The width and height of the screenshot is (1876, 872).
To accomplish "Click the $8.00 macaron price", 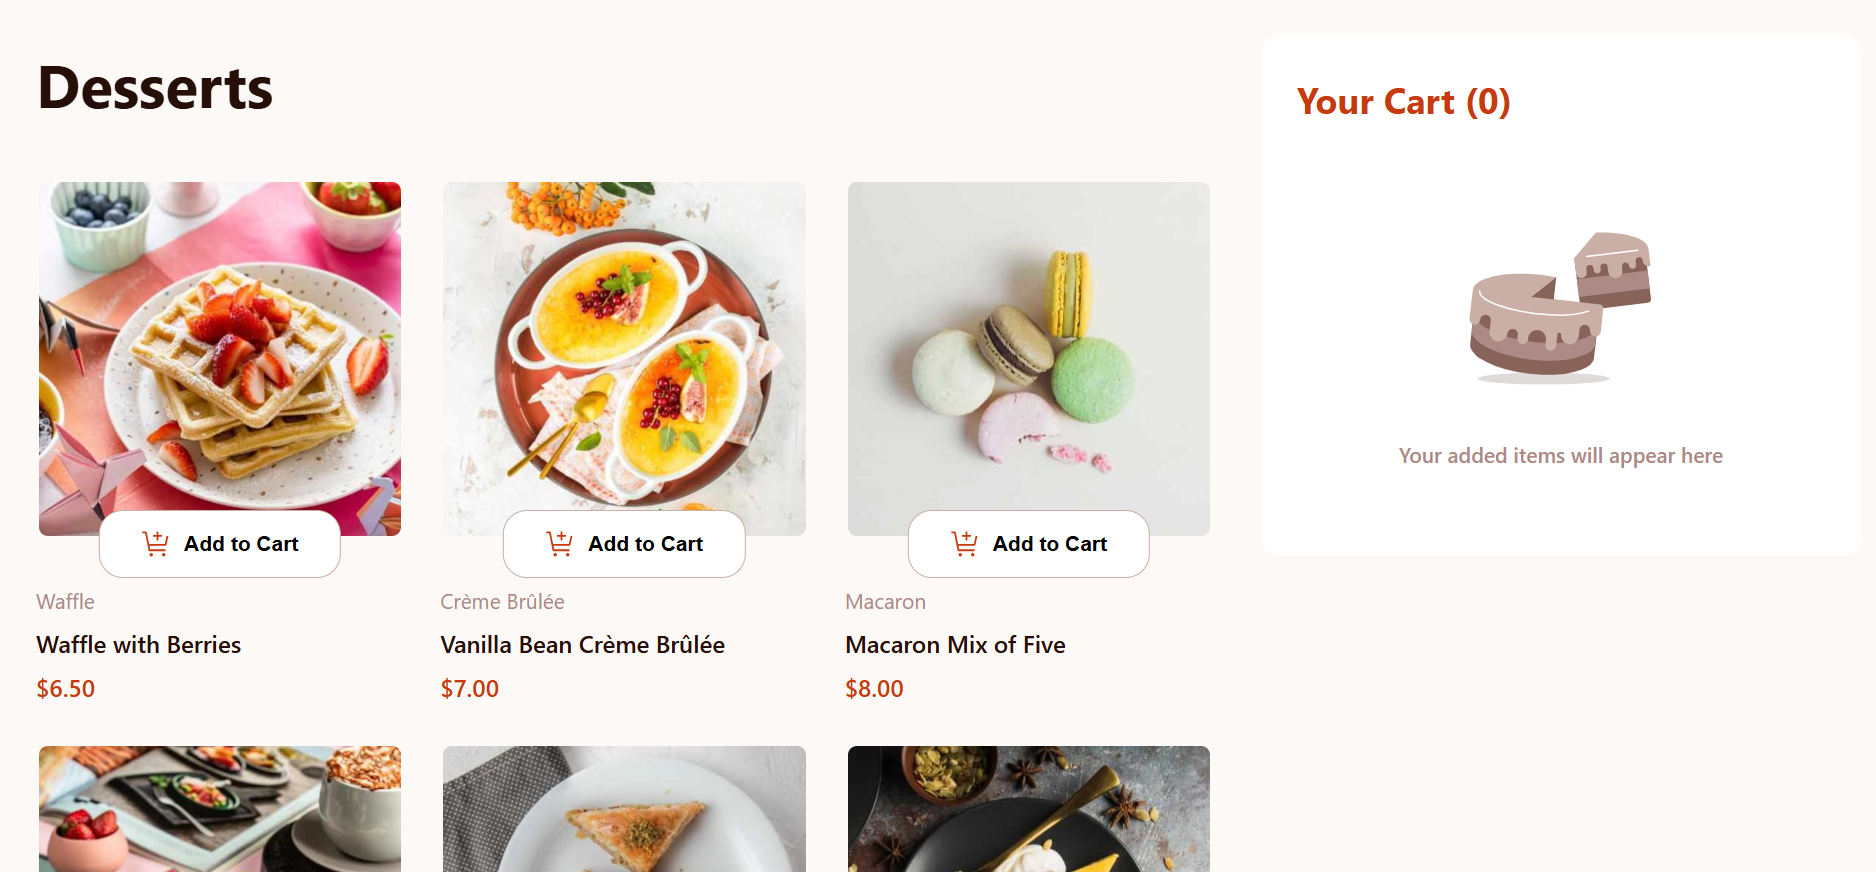I will click(874, 689).
